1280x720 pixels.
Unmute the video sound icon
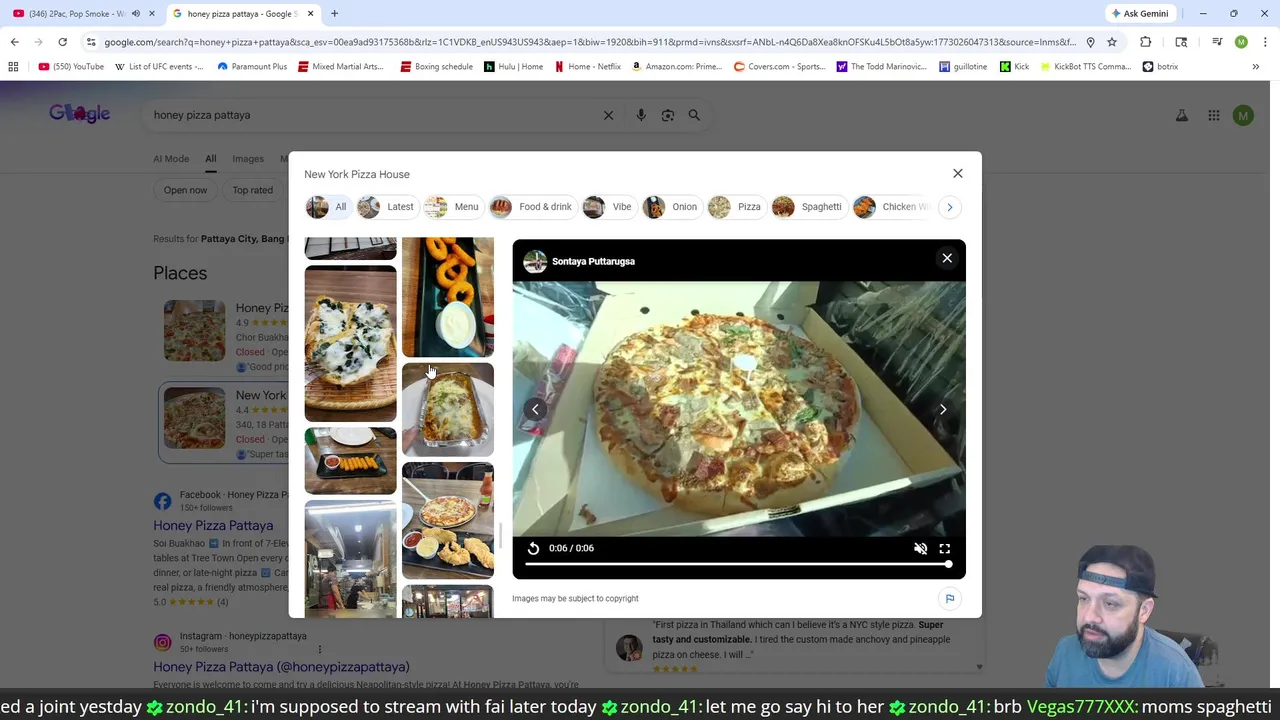[x=920, y=548]
